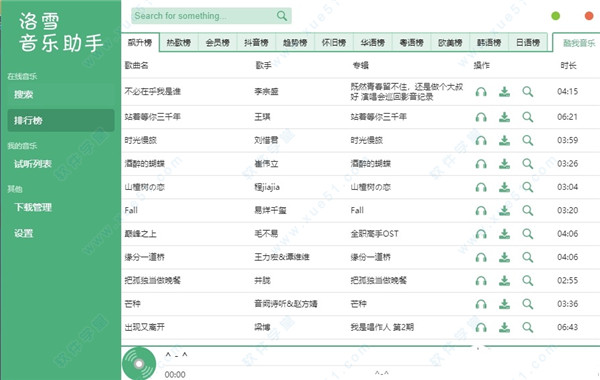Image resolution: width=600 pixels, height=380 pixels.
Task: Click the Search for something input field
Action: 211,16
